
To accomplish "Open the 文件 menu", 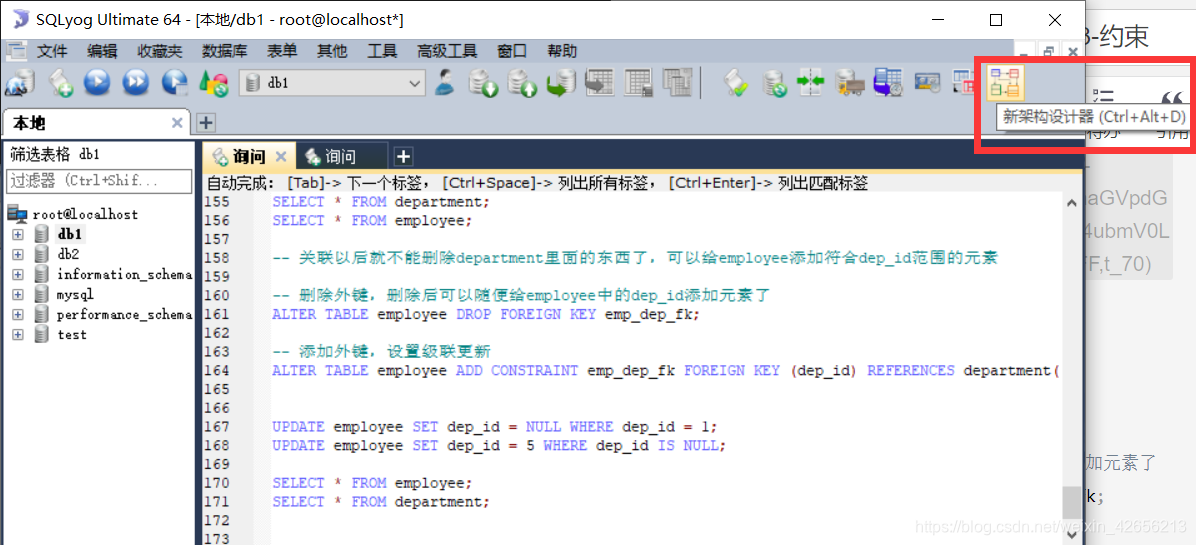I will pyautogui.click(x=53, y=51).
